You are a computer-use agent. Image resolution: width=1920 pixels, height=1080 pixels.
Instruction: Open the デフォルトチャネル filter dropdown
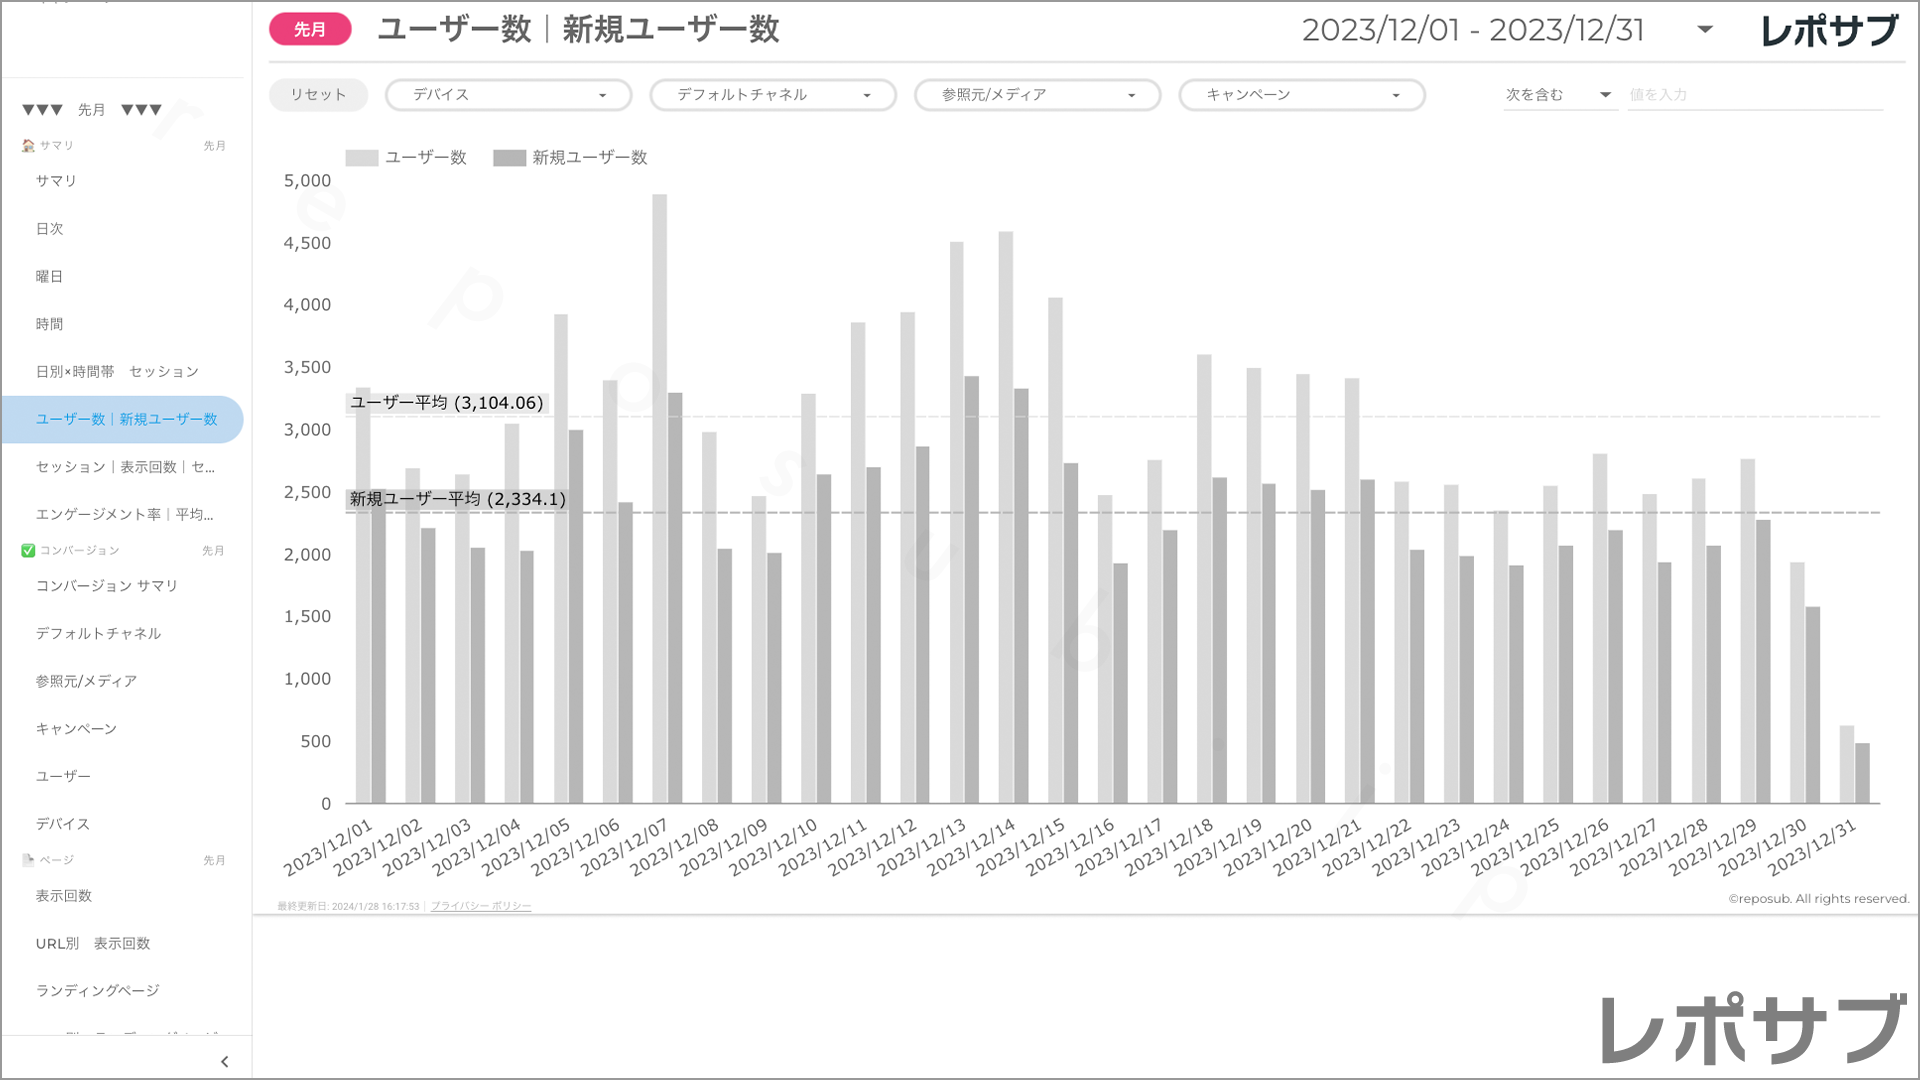click(x=772, y=95)
